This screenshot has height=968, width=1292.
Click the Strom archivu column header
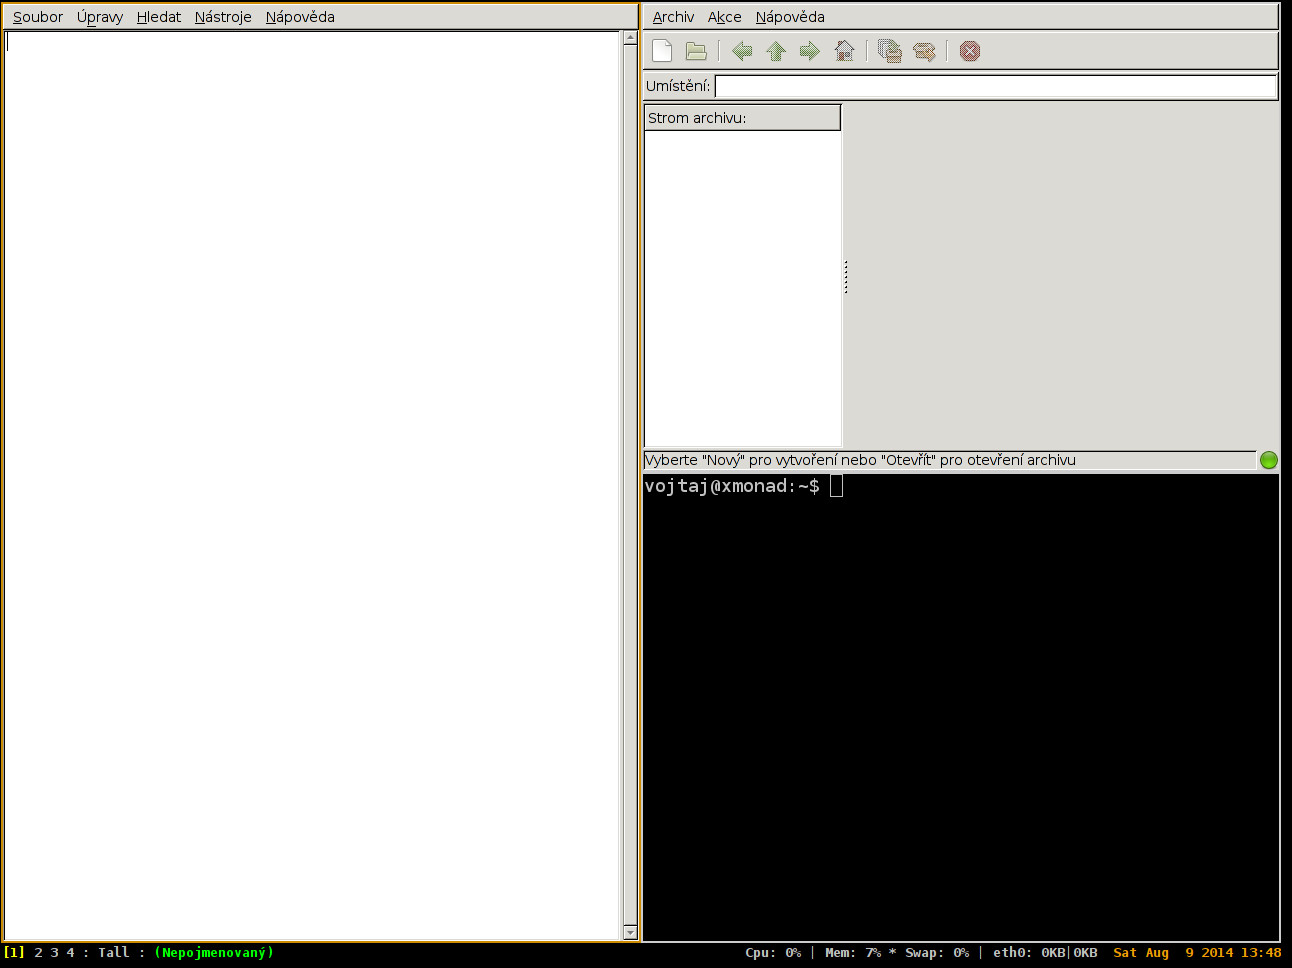742,118
